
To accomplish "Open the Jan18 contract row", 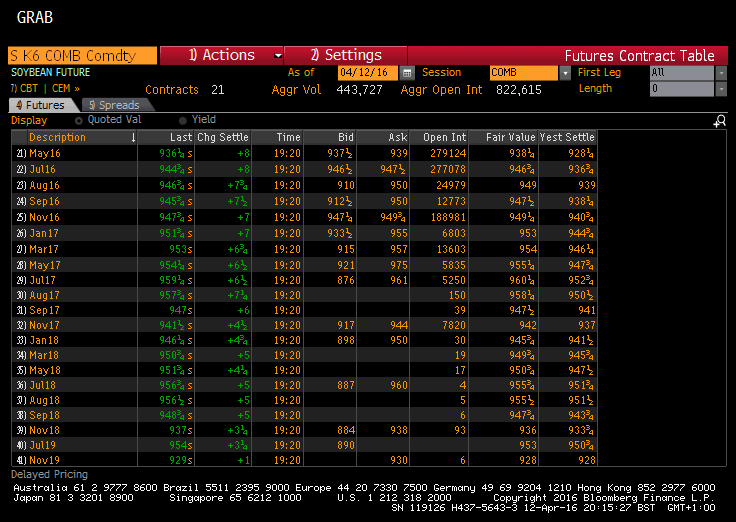I will click(304, 340).
